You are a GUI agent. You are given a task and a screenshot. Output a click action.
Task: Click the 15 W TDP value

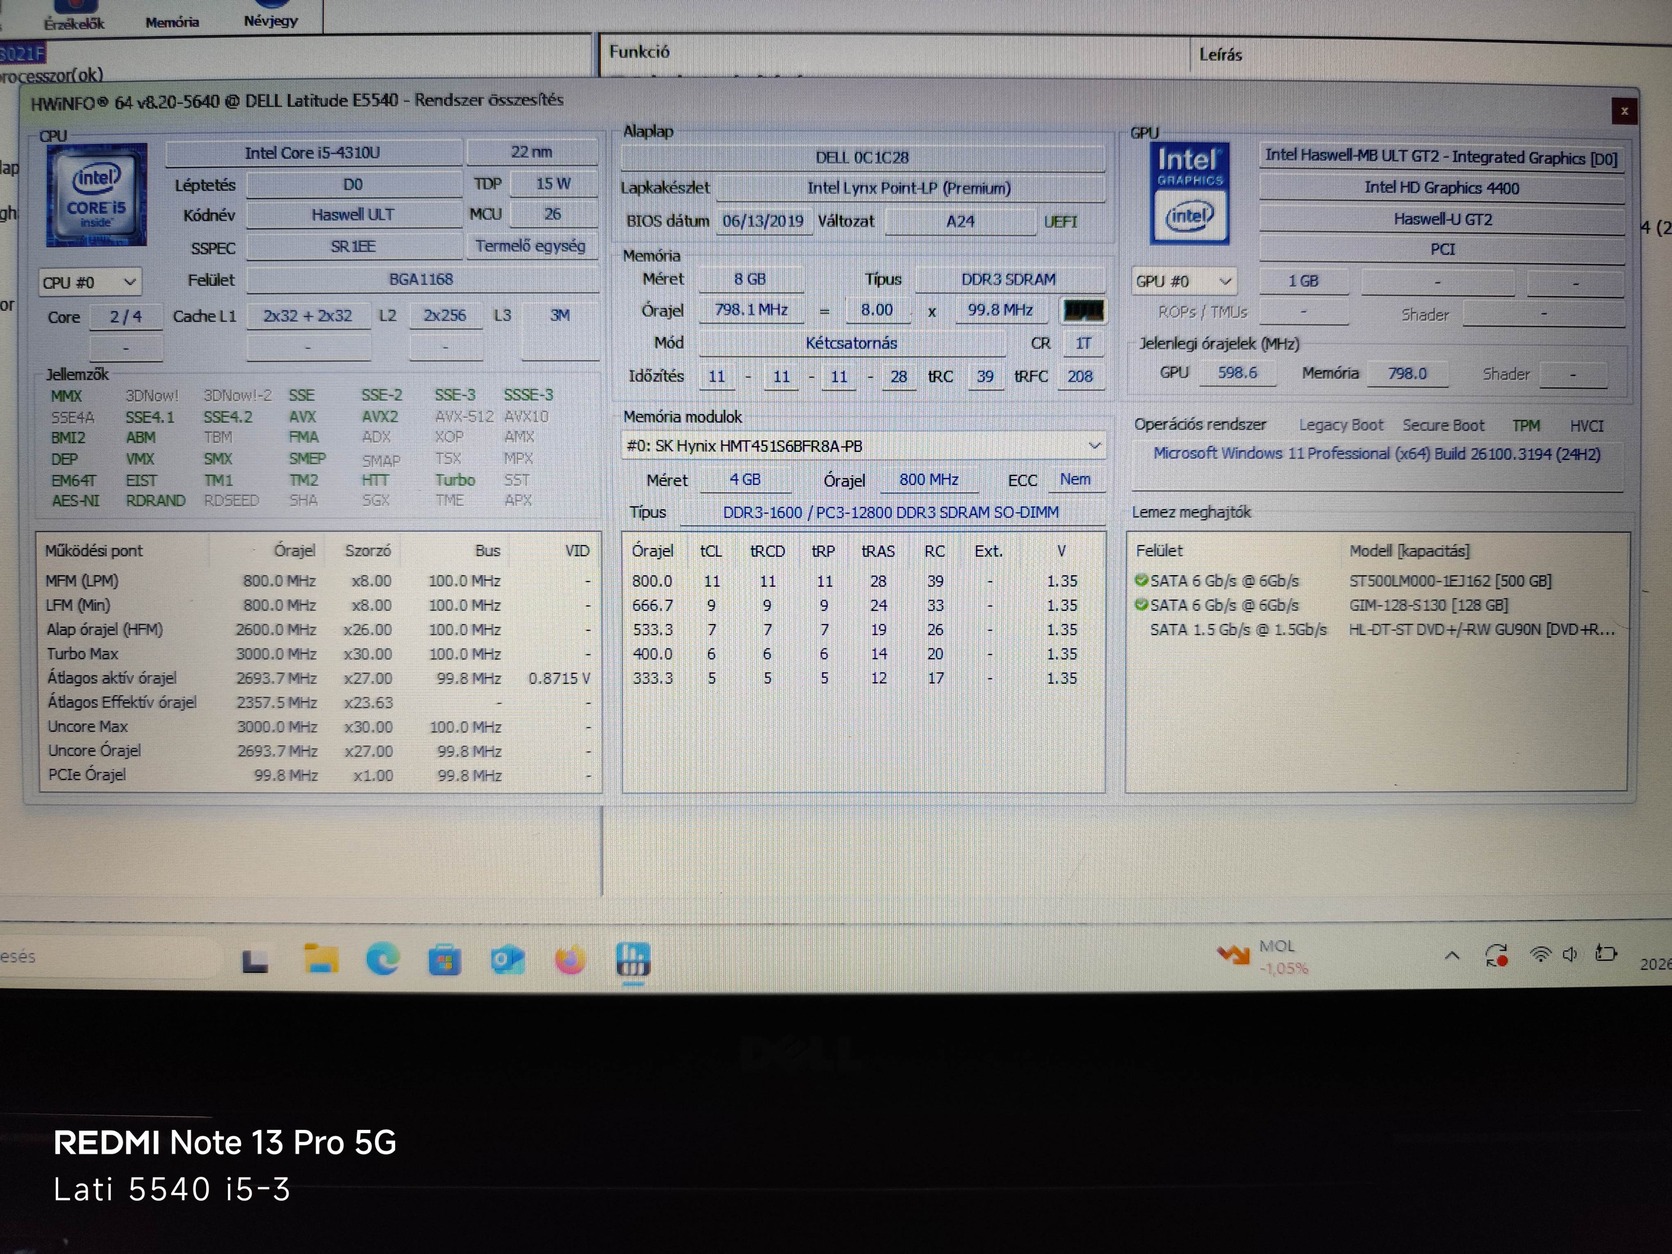(553, 184)
